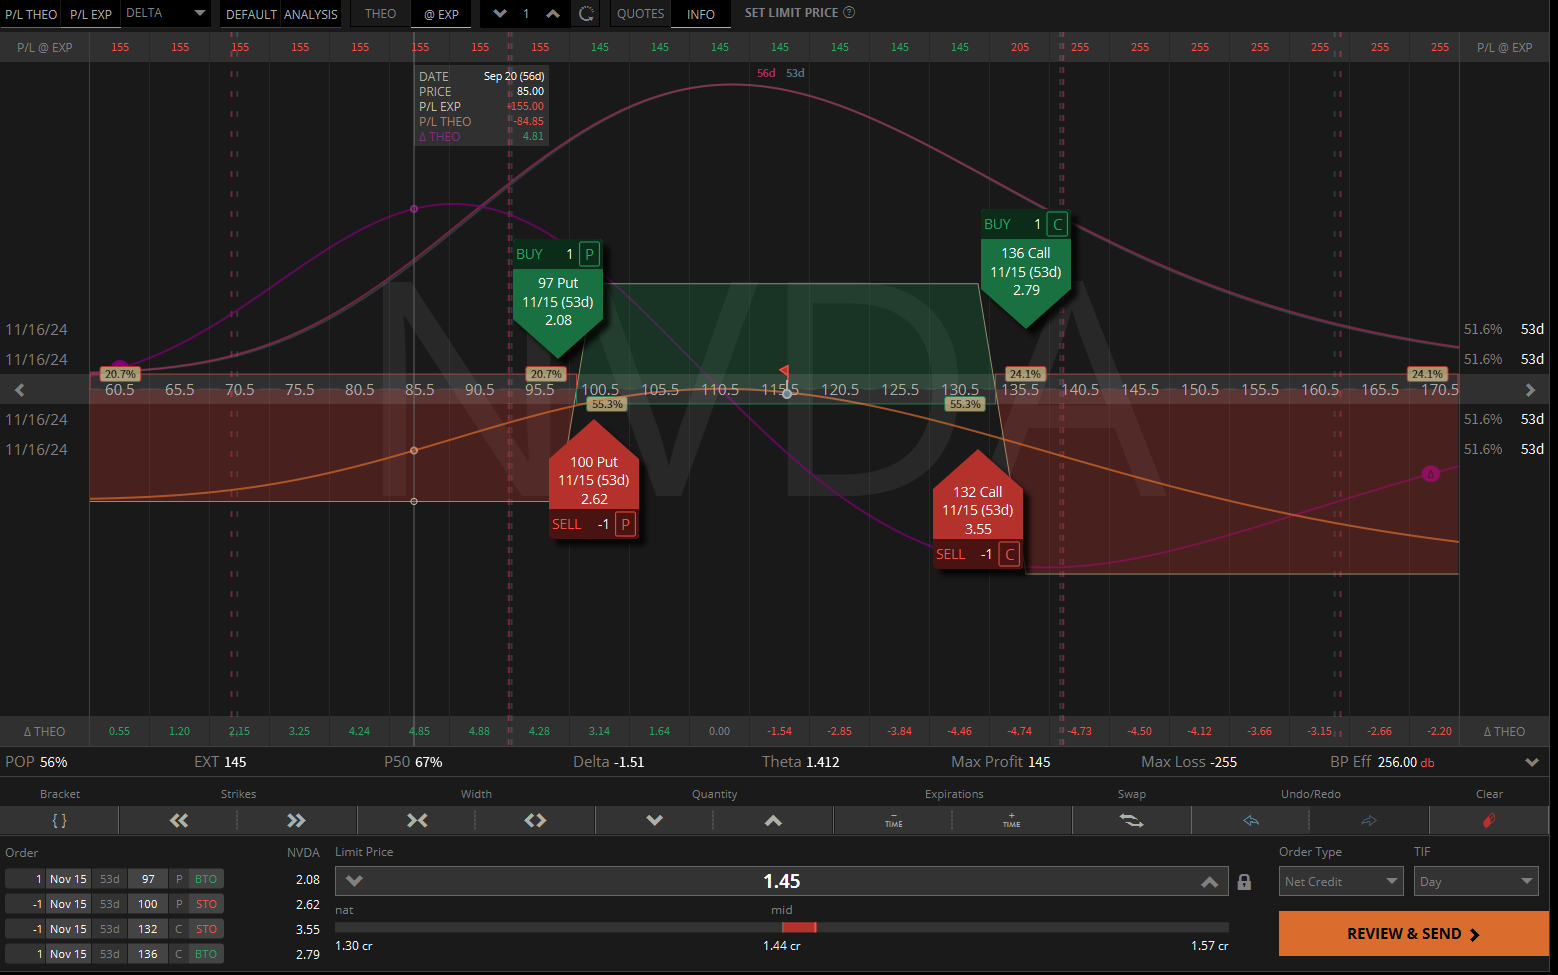Increase quantity using the up chevron under Quantity
Screen dimensions: 1558x975
tap(773, 820)
